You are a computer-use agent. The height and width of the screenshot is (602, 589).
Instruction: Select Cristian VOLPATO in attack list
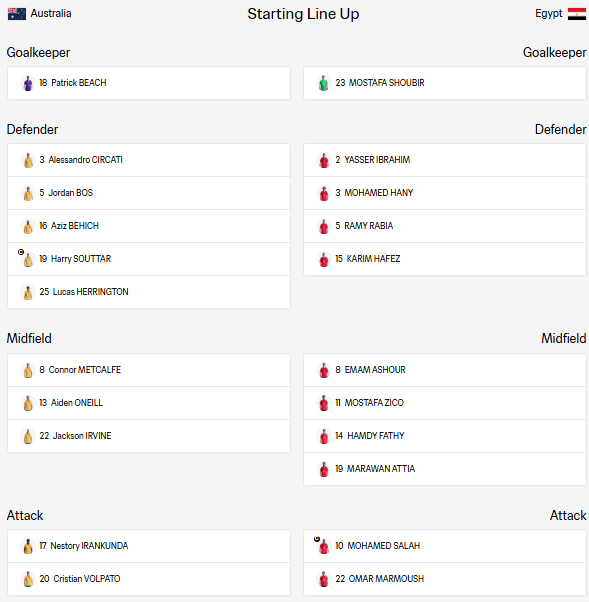coord(149,579)
